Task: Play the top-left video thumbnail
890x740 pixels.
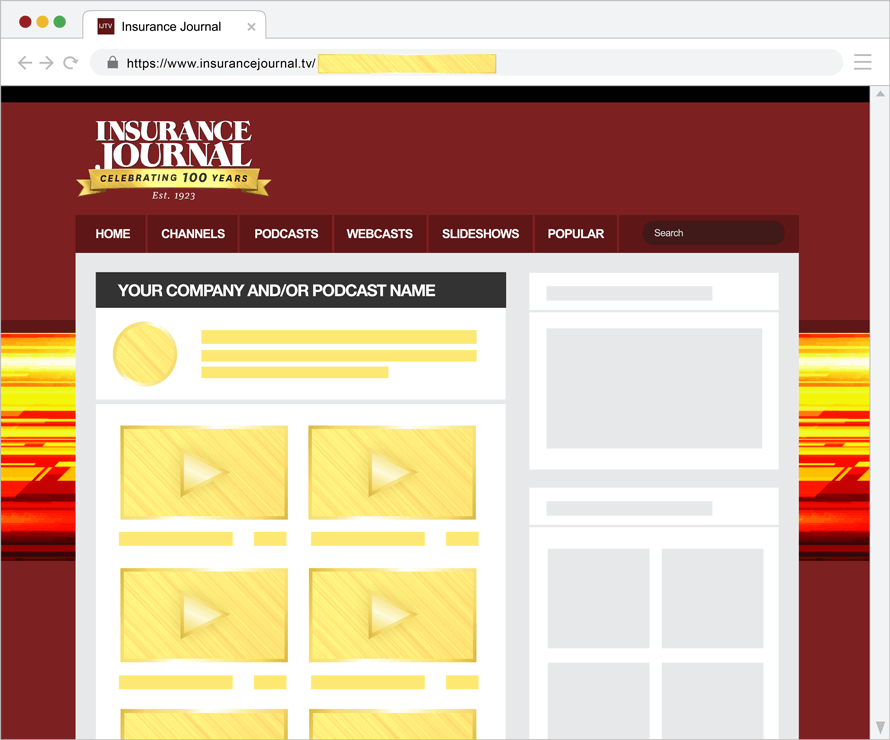Action: click(204, 473)
